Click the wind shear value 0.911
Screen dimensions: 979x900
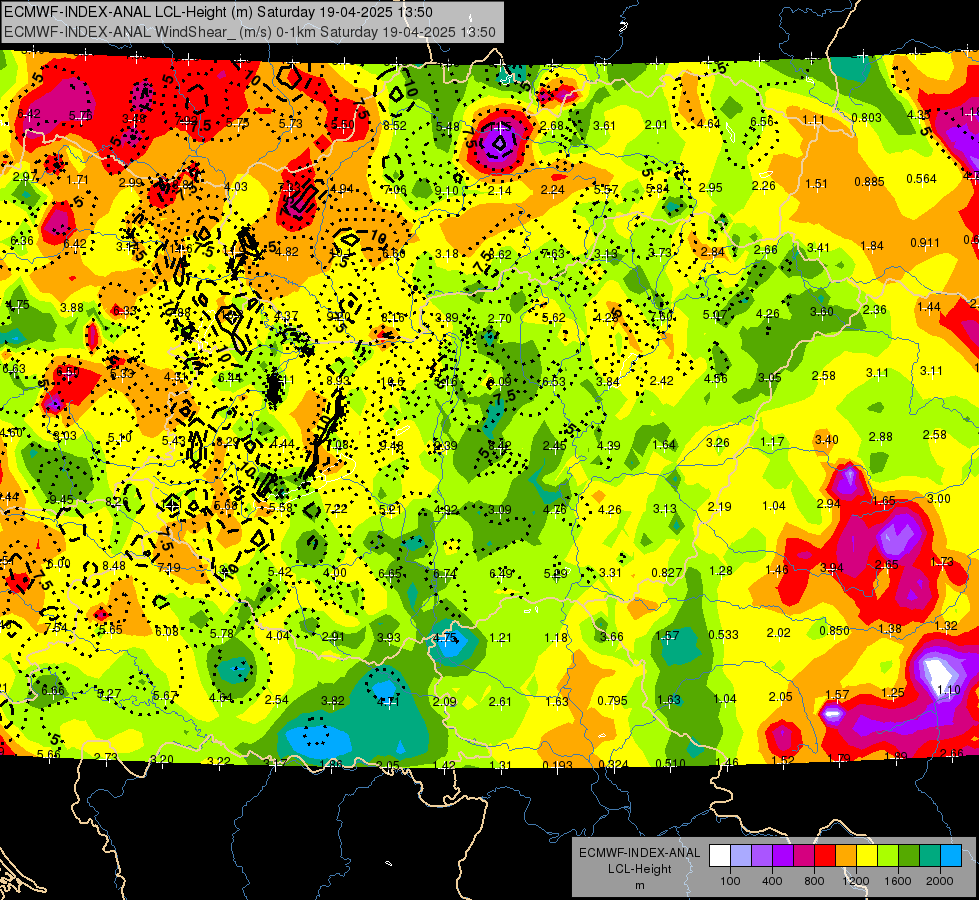click(925, 243)
